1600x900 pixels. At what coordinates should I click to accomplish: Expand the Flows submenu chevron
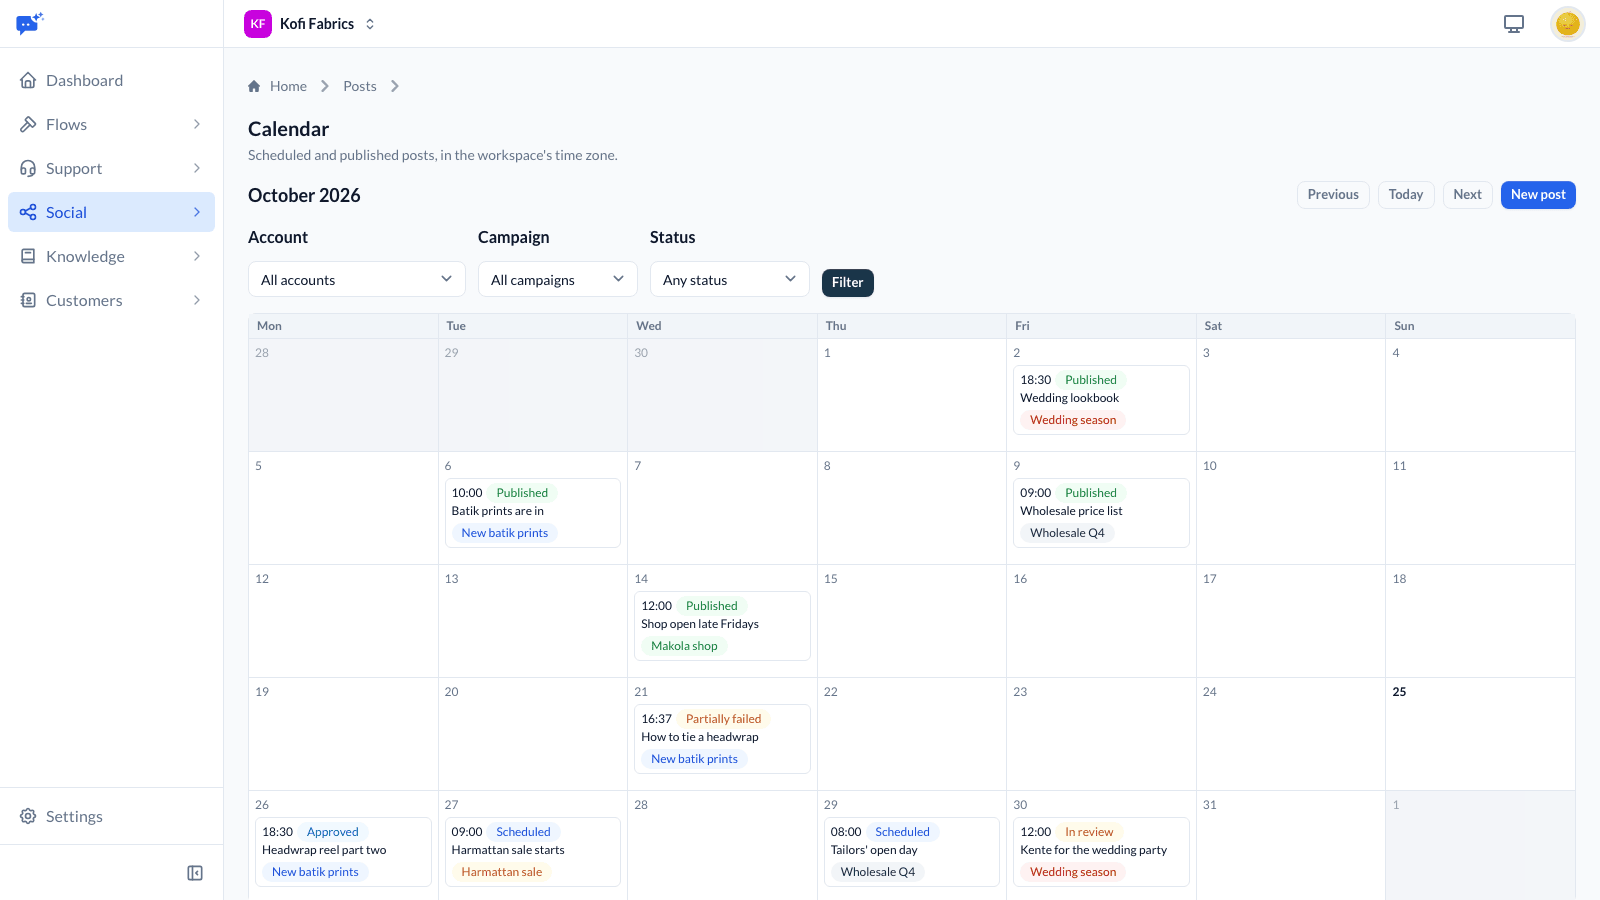pos(197,124)
